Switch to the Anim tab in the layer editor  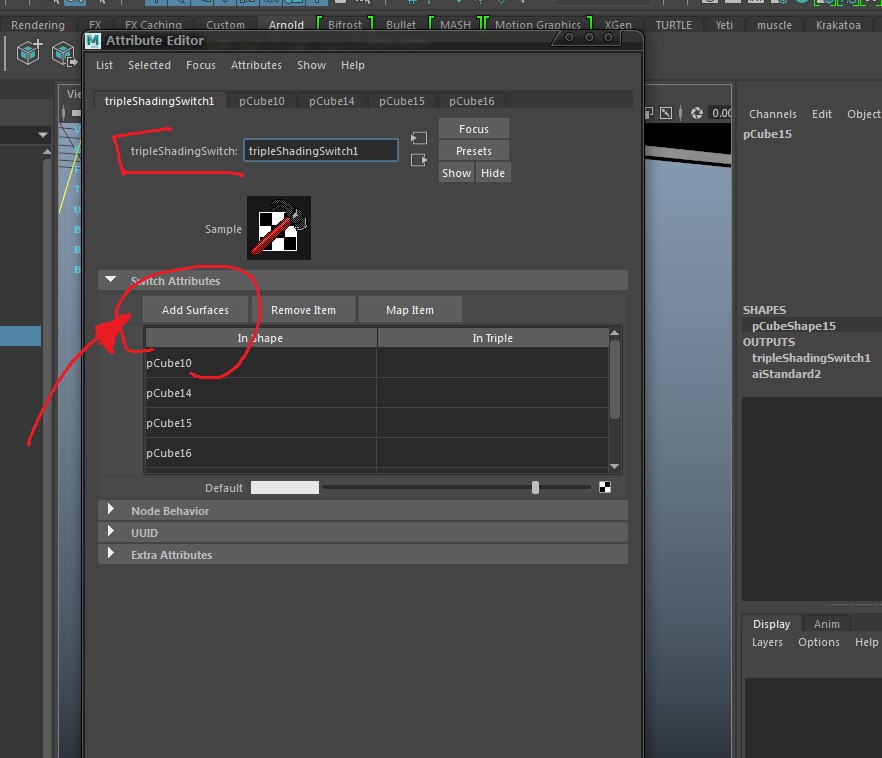pyautogui.click(x=826, y=624)
